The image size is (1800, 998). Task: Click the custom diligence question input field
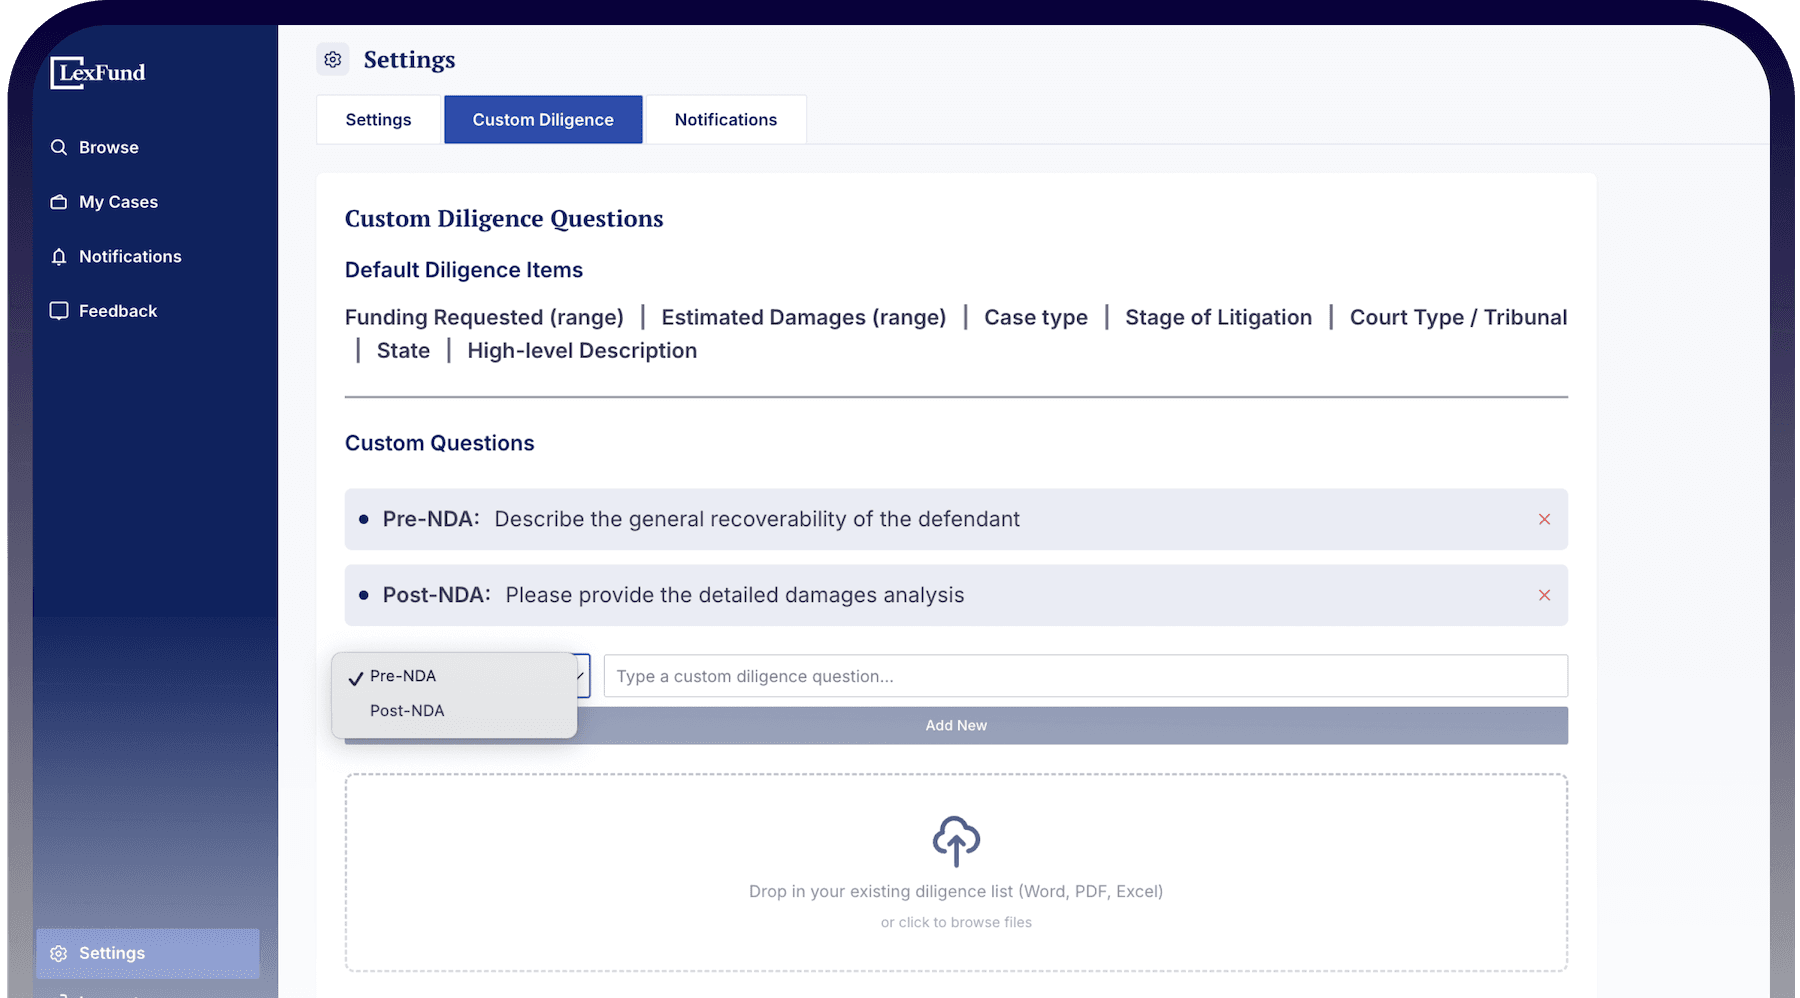1084,676
